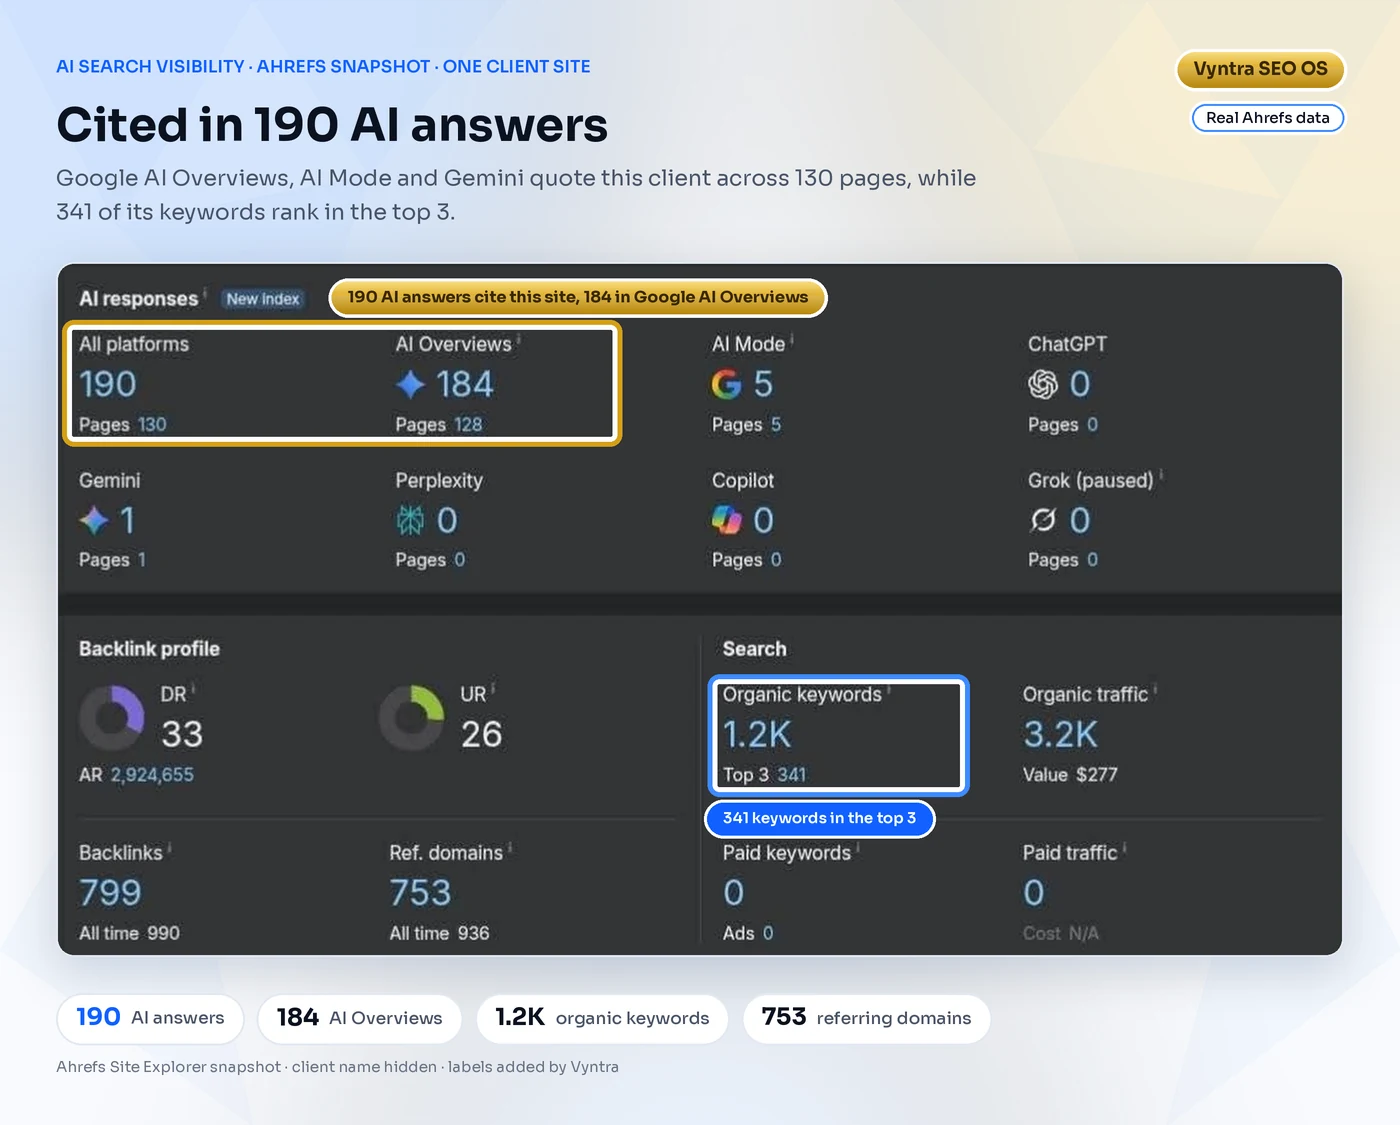Click the info icon beside Organic traffic

coord(1156,689)
